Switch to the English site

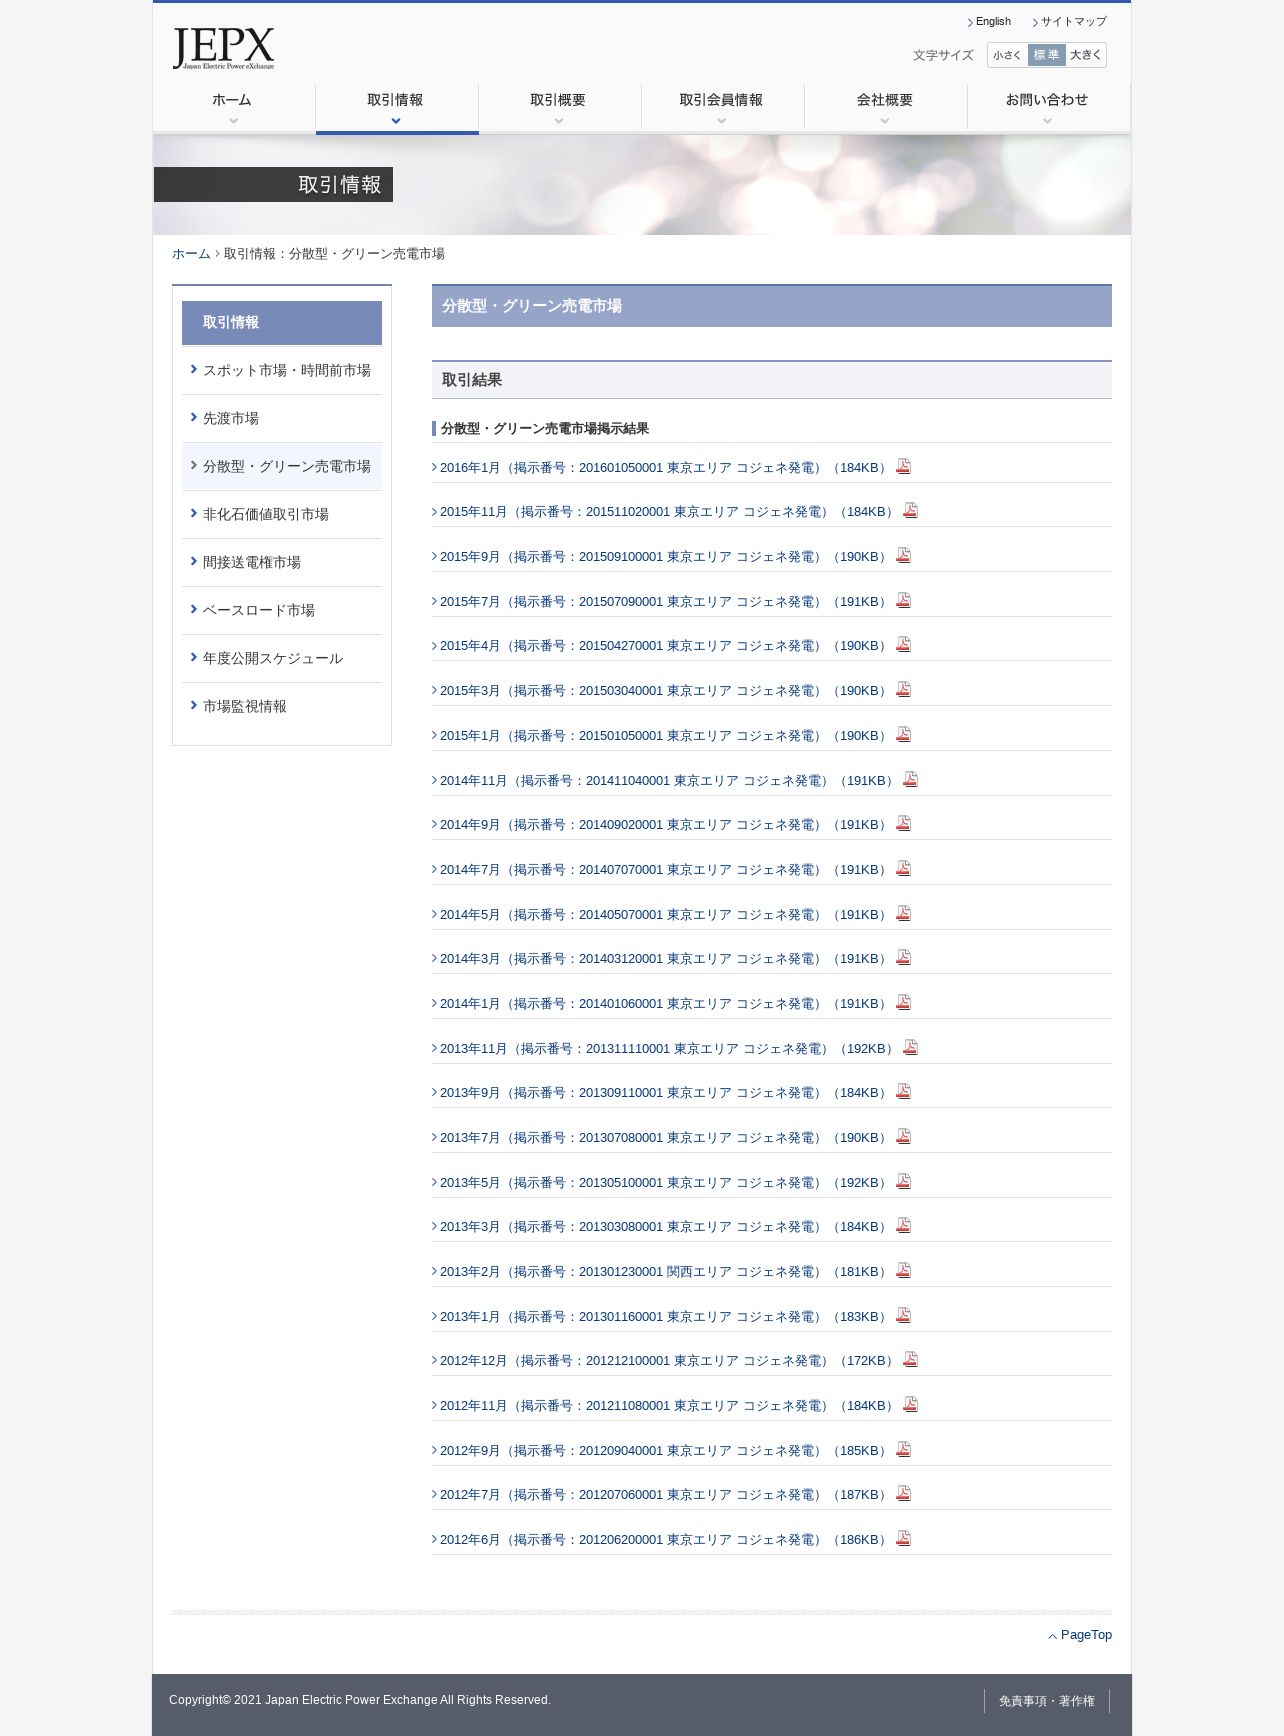(992, 22)
